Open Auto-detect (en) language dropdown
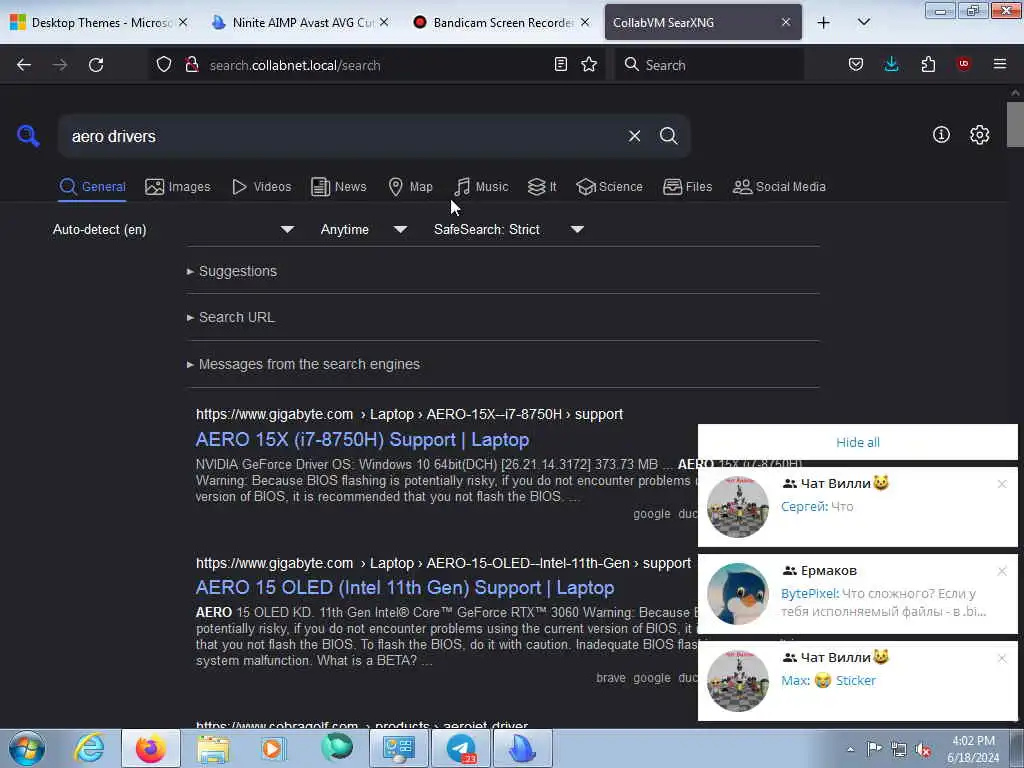Image resolution: width=1024 pixels, height=768 pixels. point(173,229)
